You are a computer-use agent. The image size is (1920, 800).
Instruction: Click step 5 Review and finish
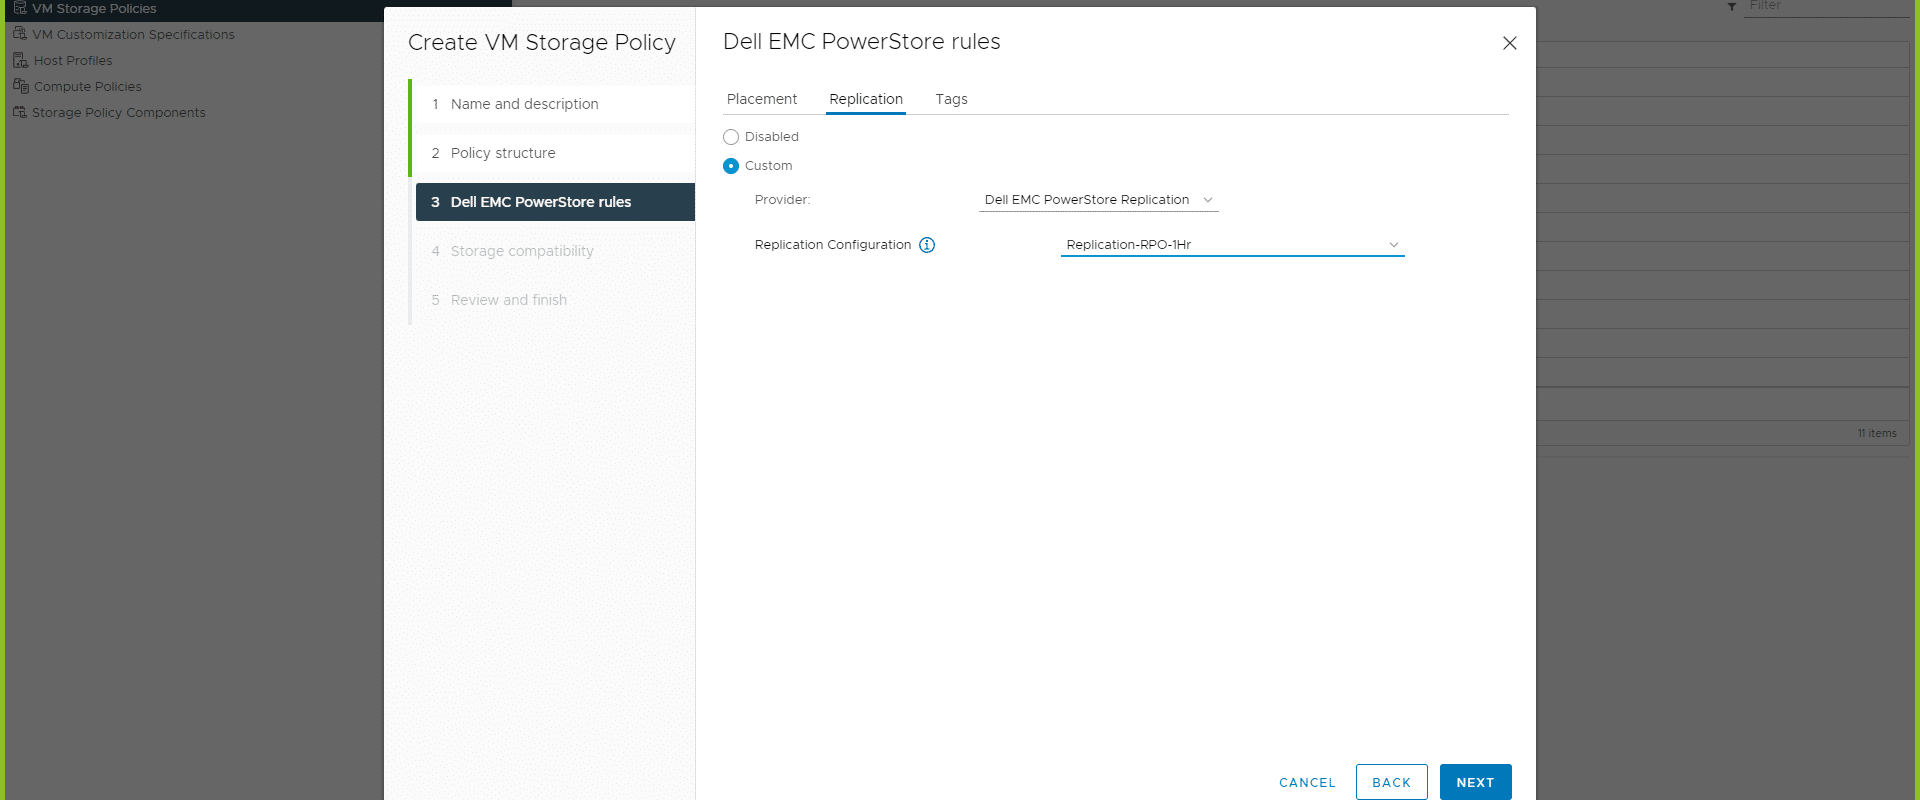pyautogui.click(x=555, y=300)
